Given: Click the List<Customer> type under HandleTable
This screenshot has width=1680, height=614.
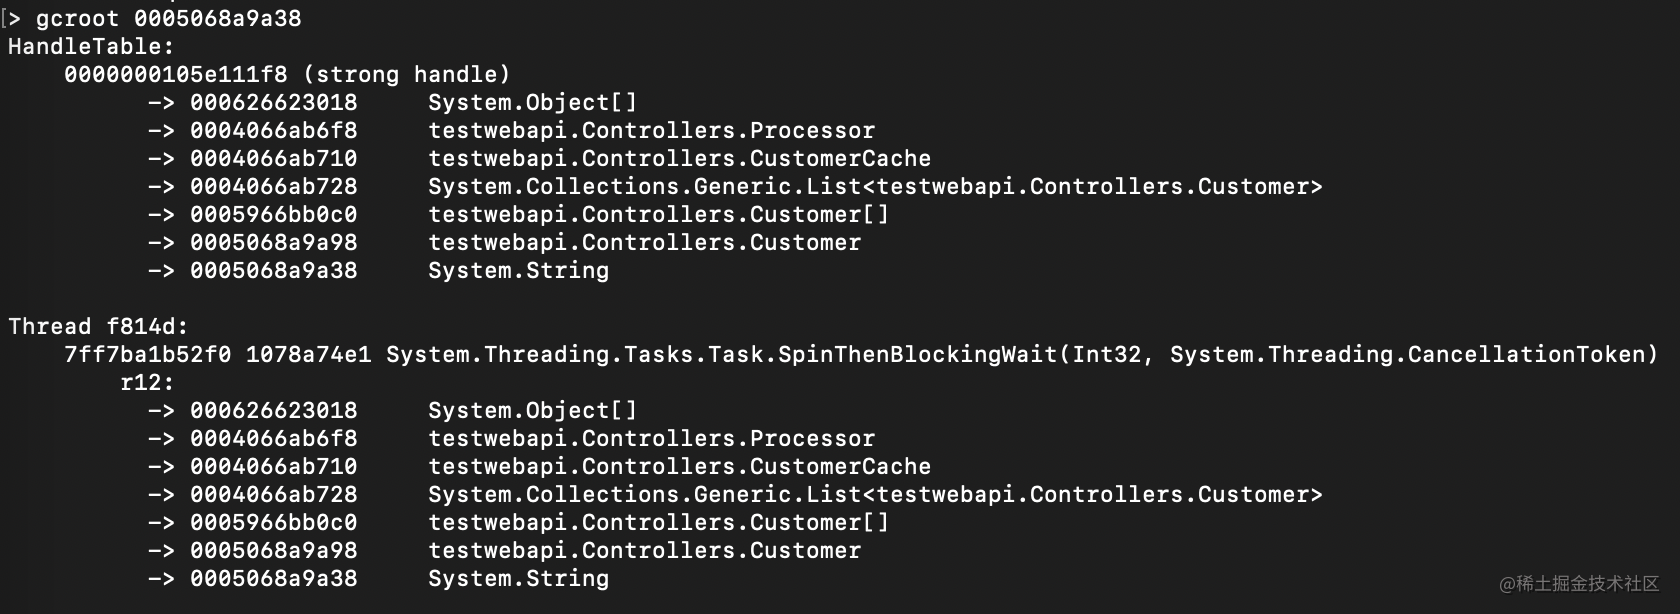Looking at the screenshot, I should tap(875, 187).
